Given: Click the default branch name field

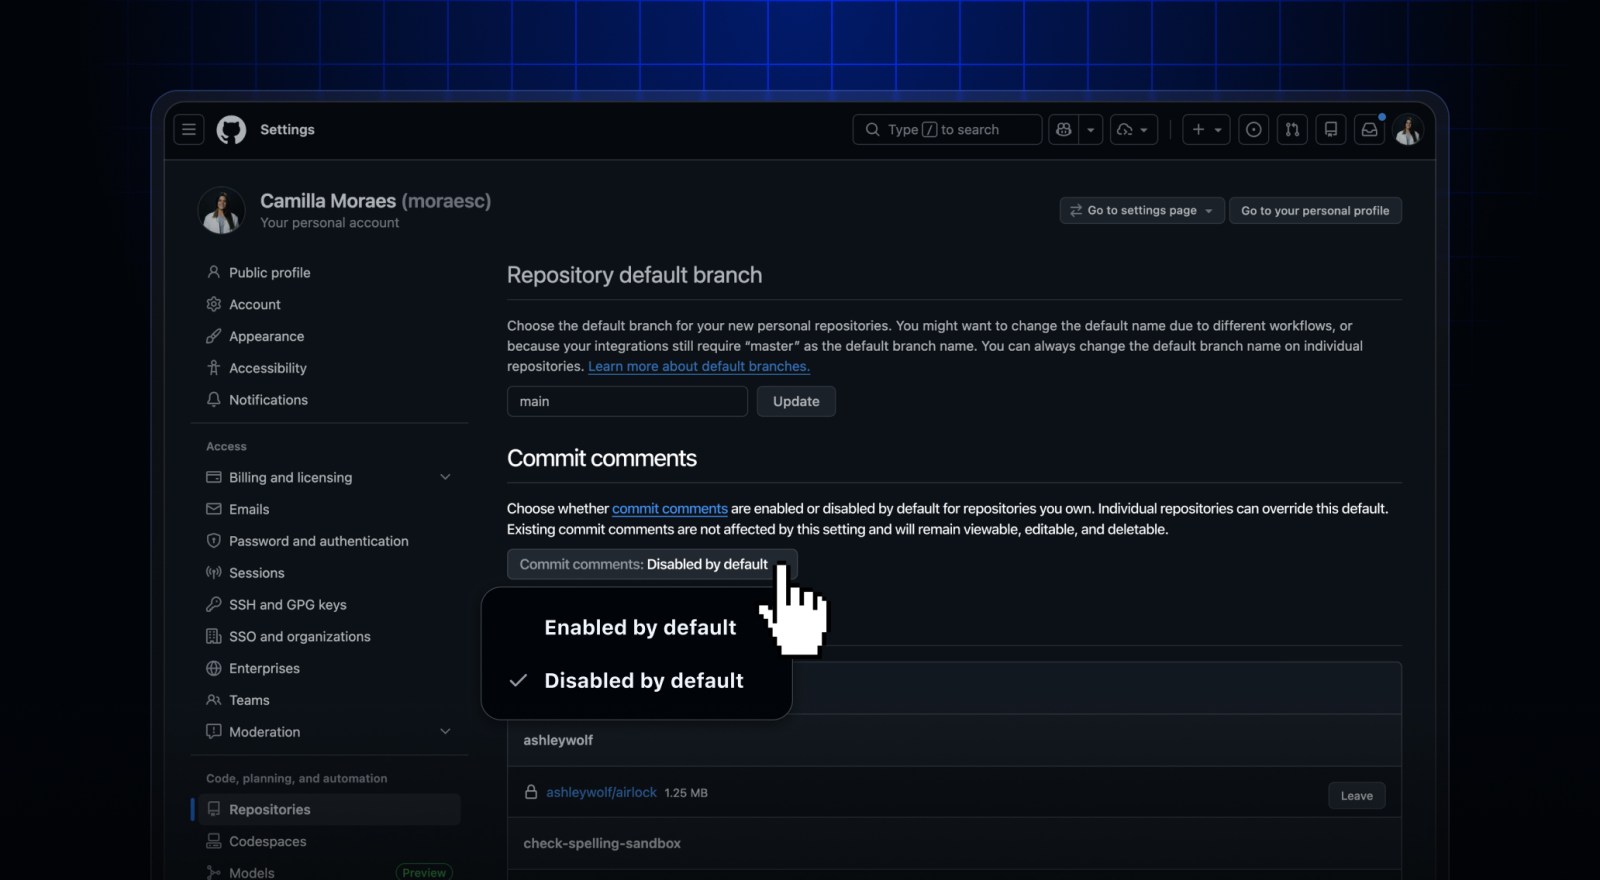Looking at the screenshot, I should (627, 402).
